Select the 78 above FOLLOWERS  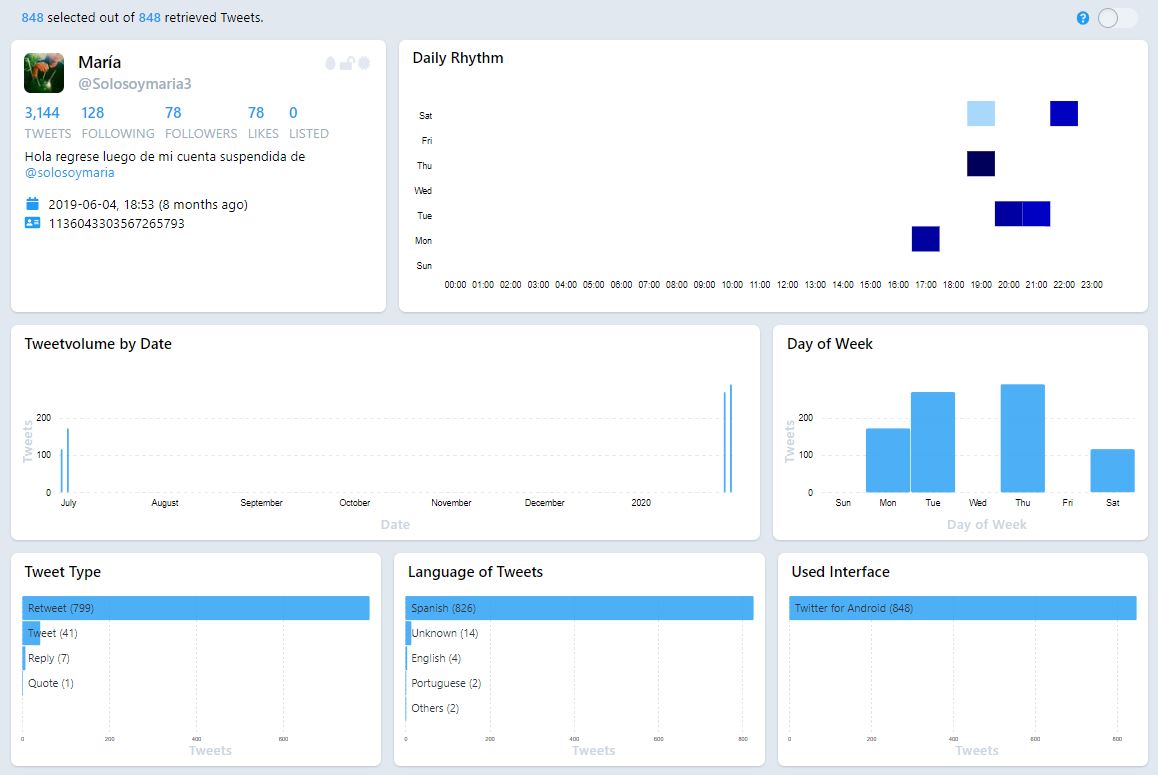(173, 113)
